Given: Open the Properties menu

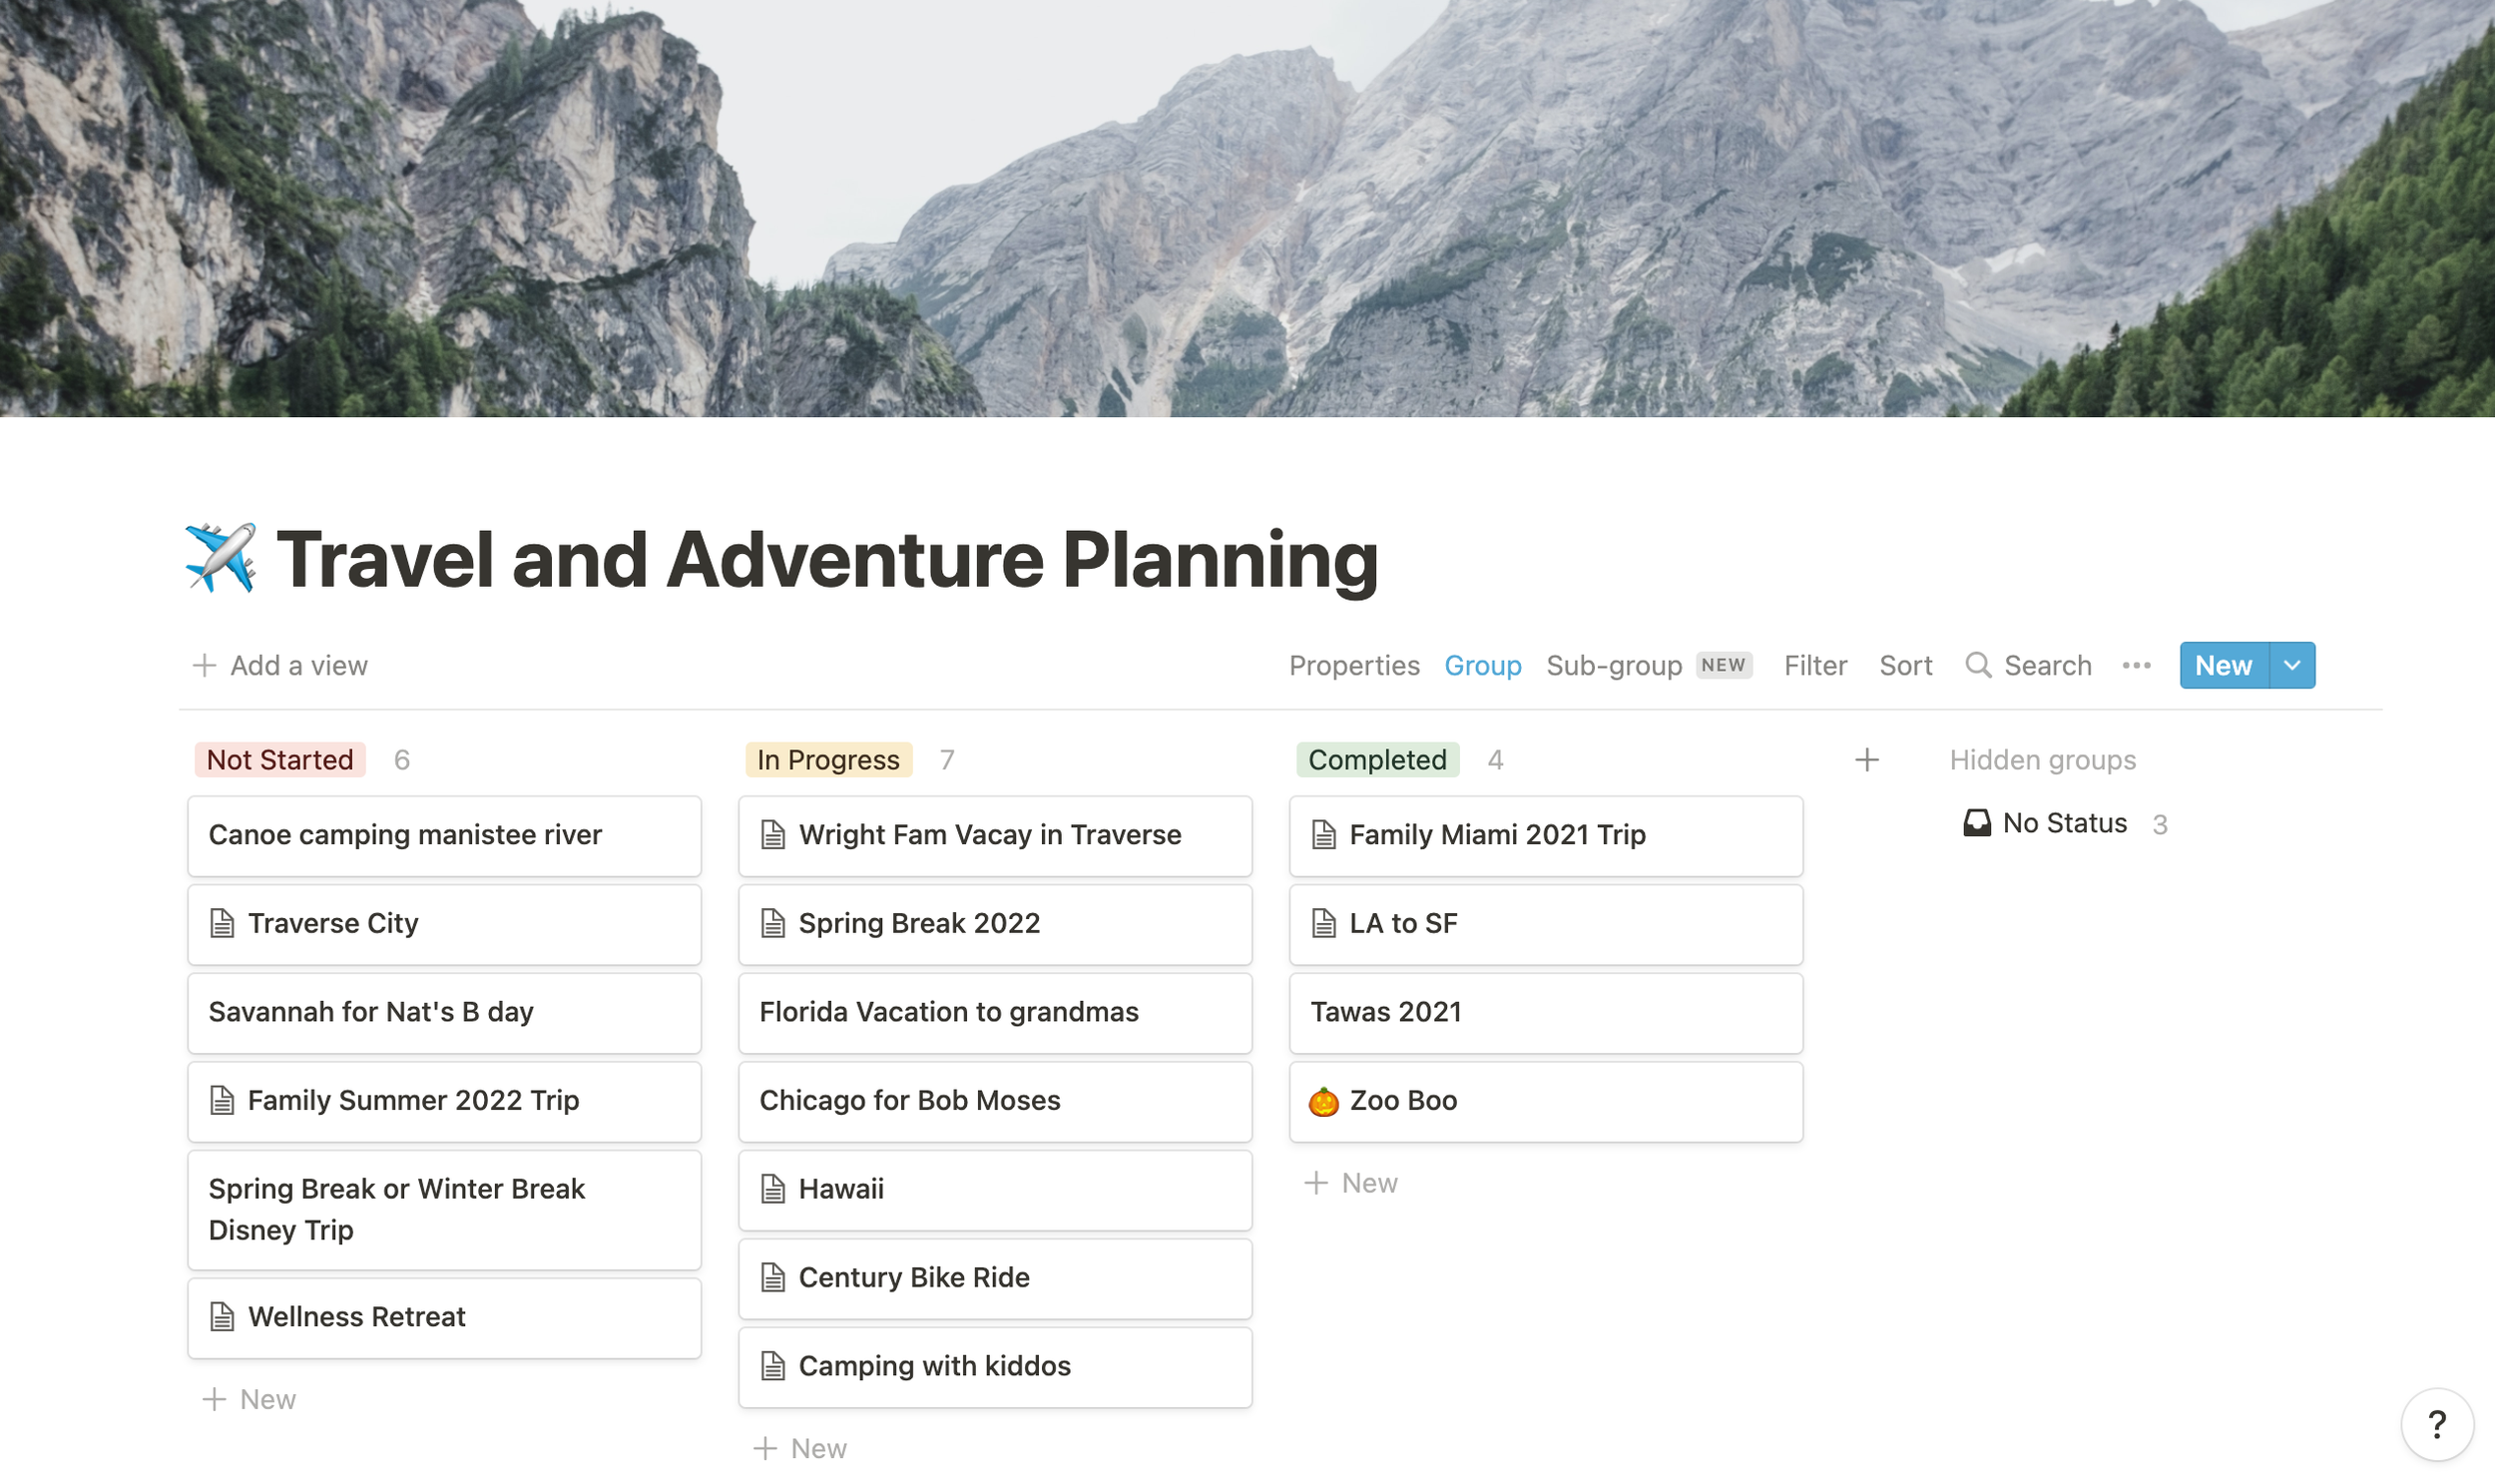Looking at the screenshot, I should 1354,665.
